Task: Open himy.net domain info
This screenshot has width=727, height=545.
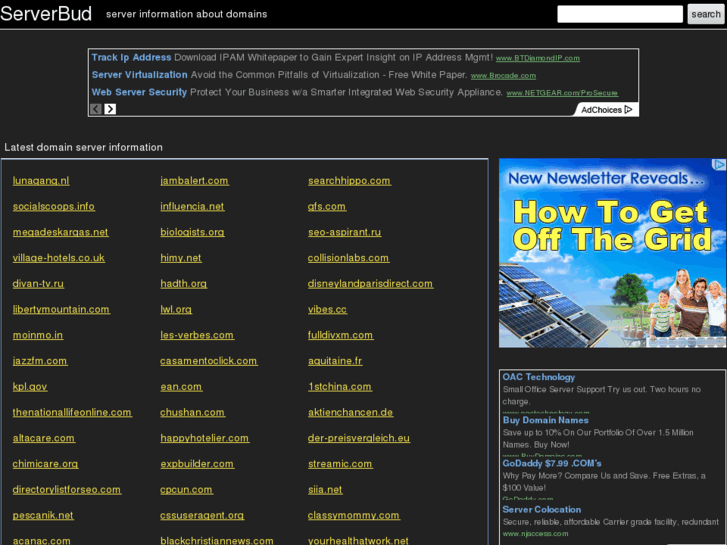Action: pos(181,258)
